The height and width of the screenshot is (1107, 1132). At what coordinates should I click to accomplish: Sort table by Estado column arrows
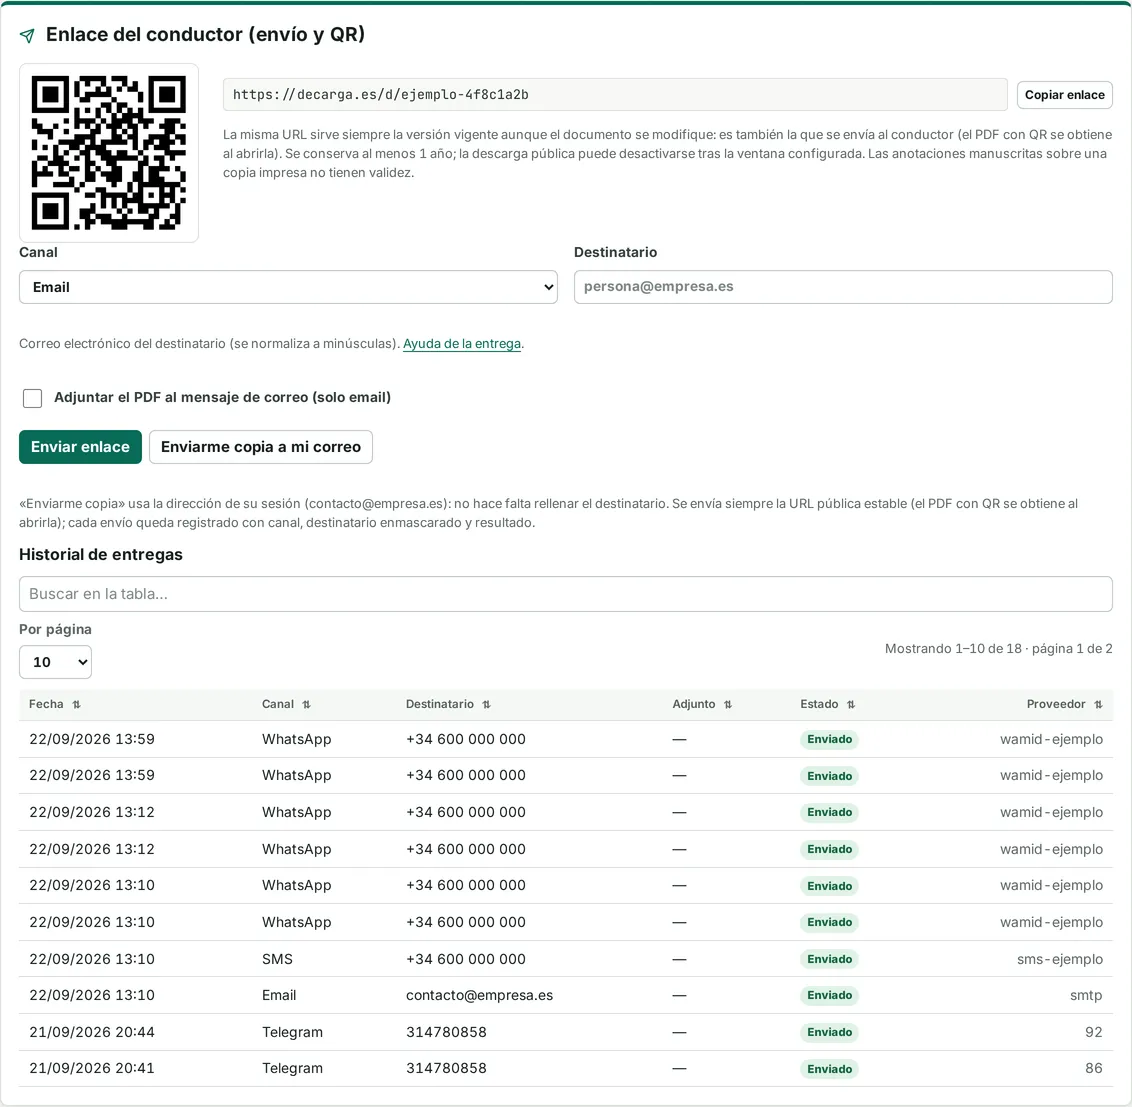851,705
